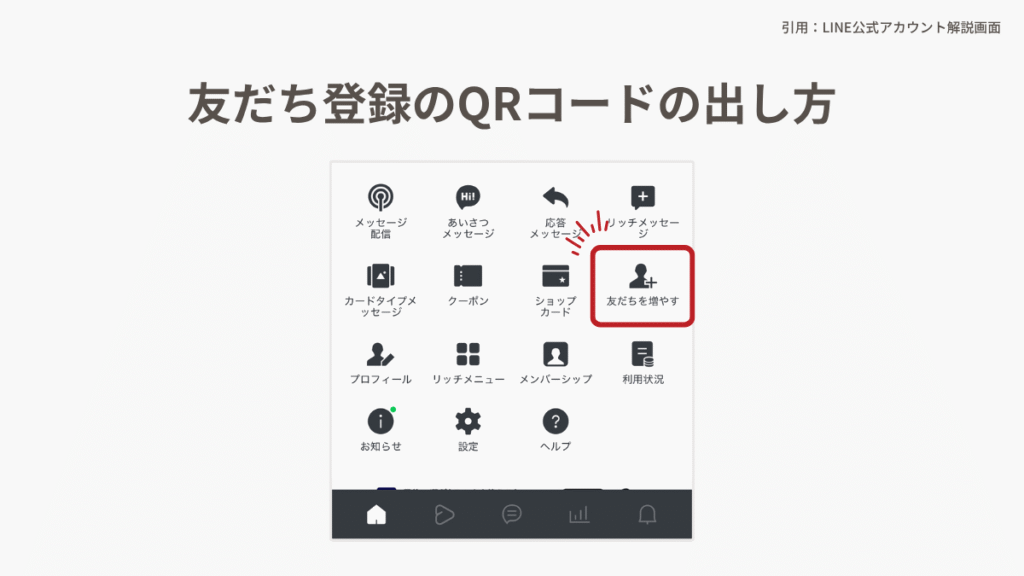Tap the あいさつメッセージ greeting icon
Screen dimensions: 1024x576
[x=468, y=197]
